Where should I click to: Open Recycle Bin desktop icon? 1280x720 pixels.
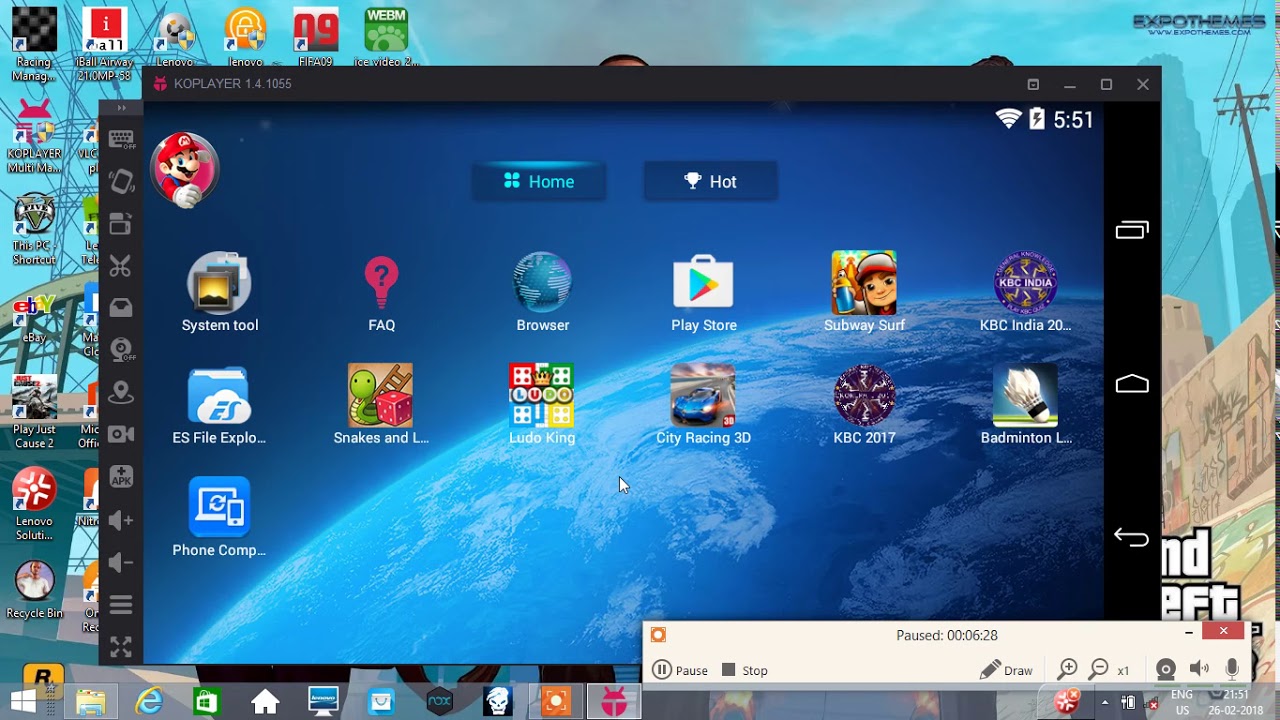point(34,590)
